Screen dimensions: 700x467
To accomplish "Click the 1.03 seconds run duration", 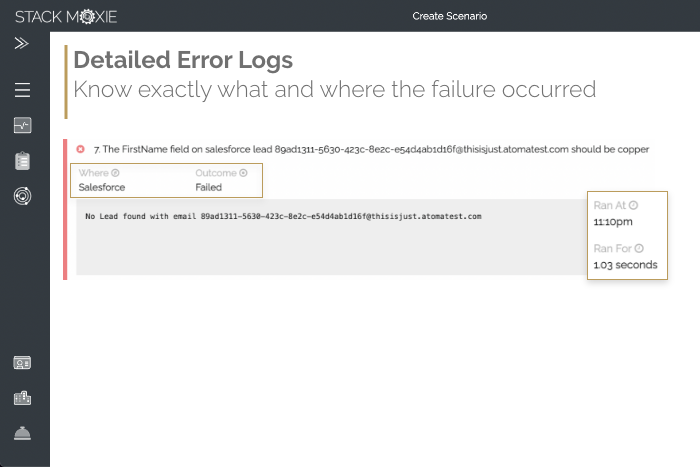I will click(x=625, y=265).
